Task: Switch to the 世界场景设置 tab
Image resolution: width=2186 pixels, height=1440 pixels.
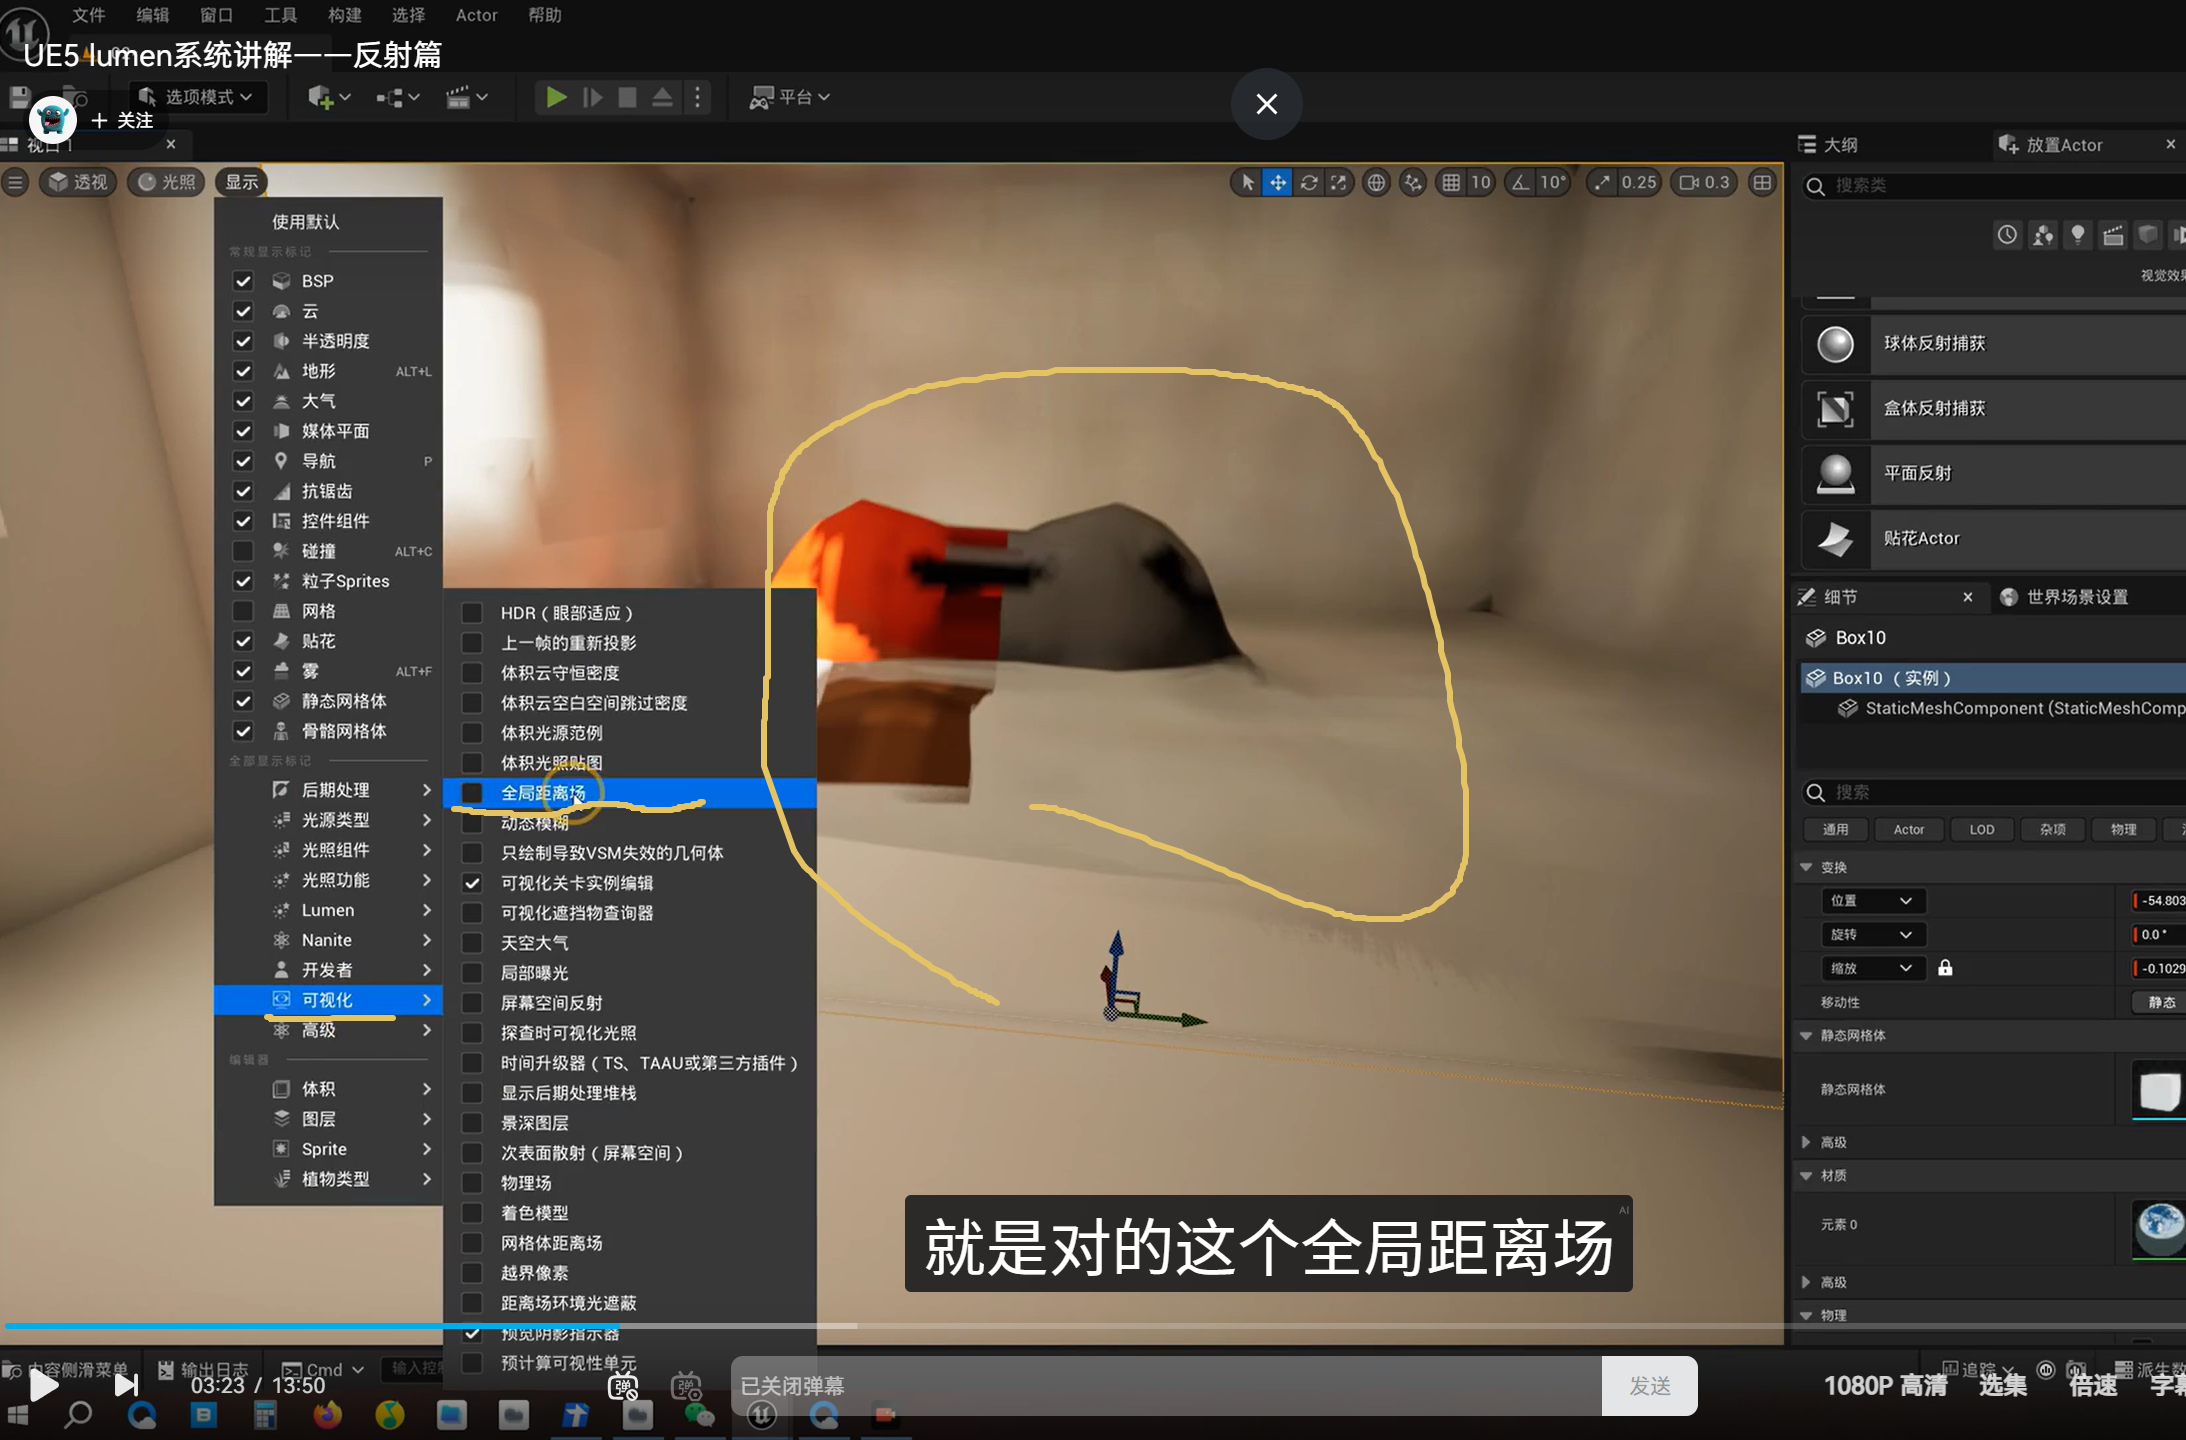Action: click(x=2066, y=597)
